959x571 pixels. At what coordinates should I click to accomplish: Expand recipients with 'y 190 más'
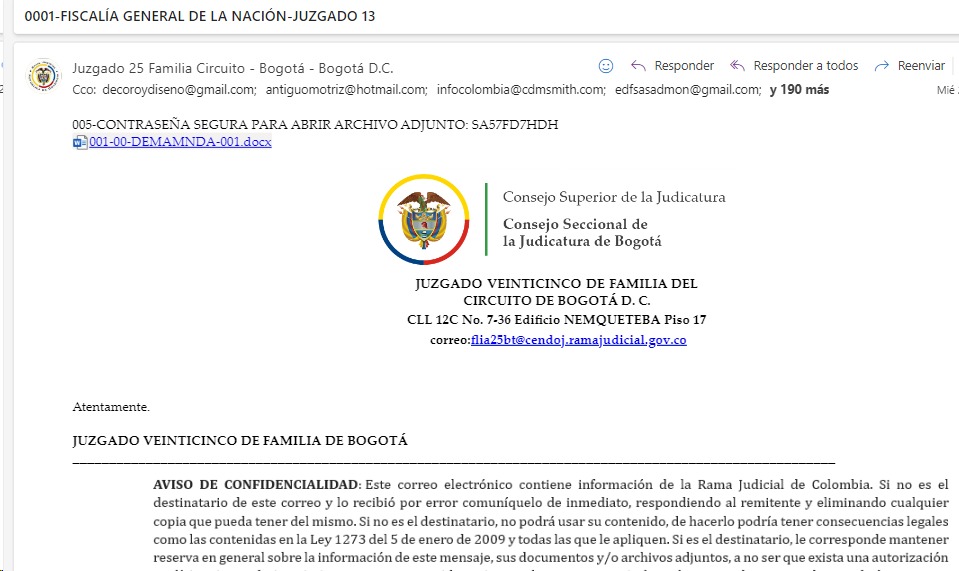coord(798,90)
